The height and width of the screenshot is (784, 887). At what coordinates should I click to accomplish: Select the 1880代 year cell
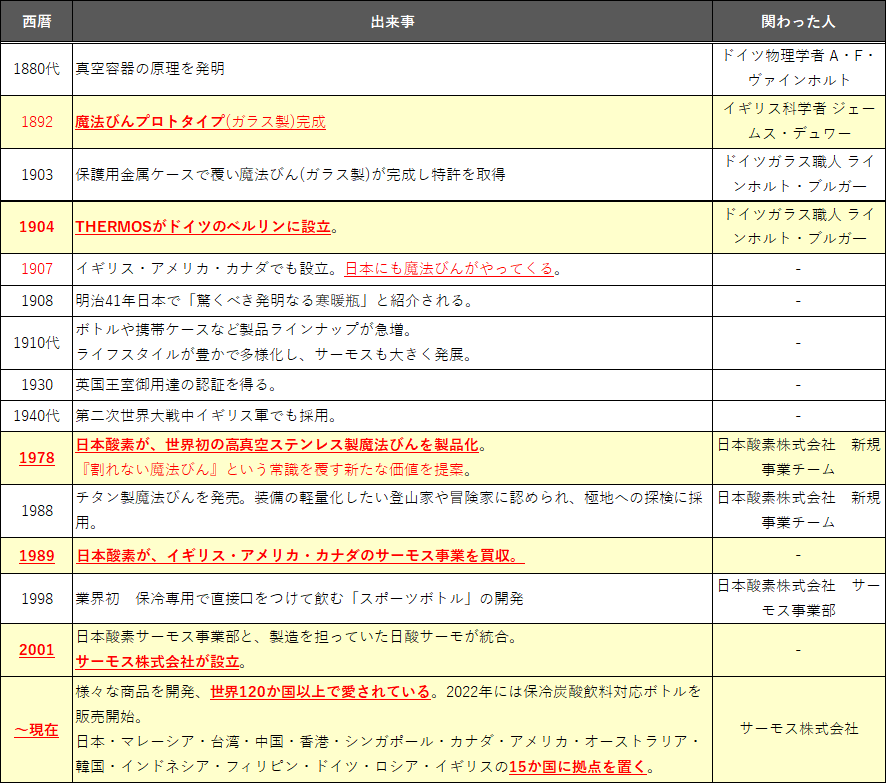(x=36, y=69)
